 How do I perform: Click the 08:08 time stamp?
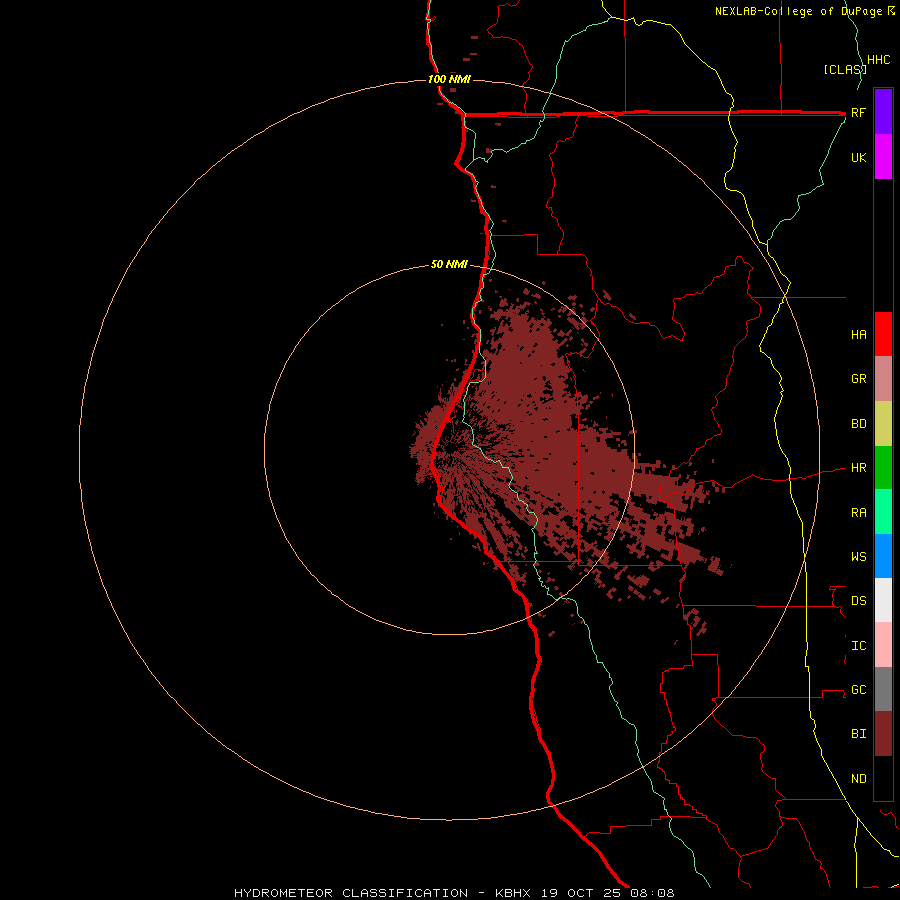[x=652, y=893]
